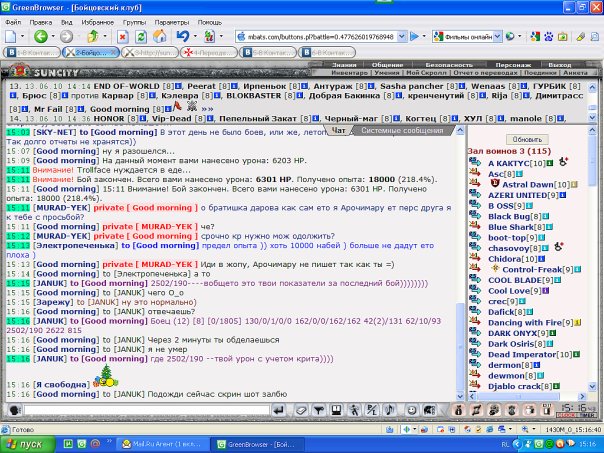Click the chat message input field
This screenshot has width=604, height=453.
[147, 410]
